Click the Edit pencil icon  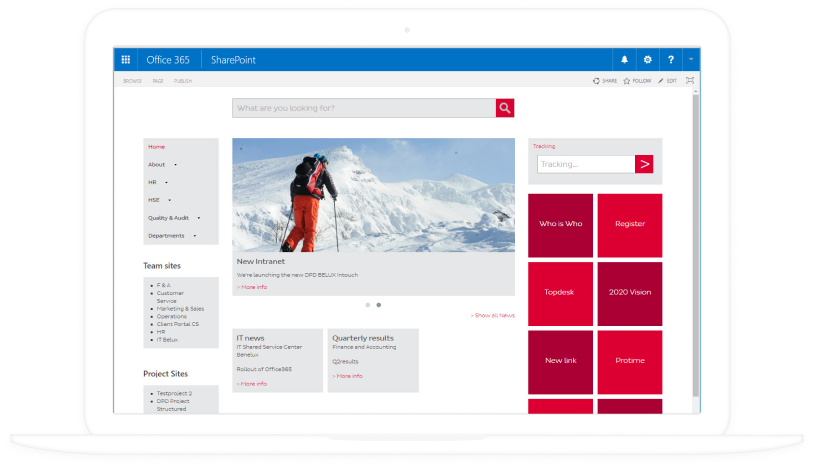[661, 81]
